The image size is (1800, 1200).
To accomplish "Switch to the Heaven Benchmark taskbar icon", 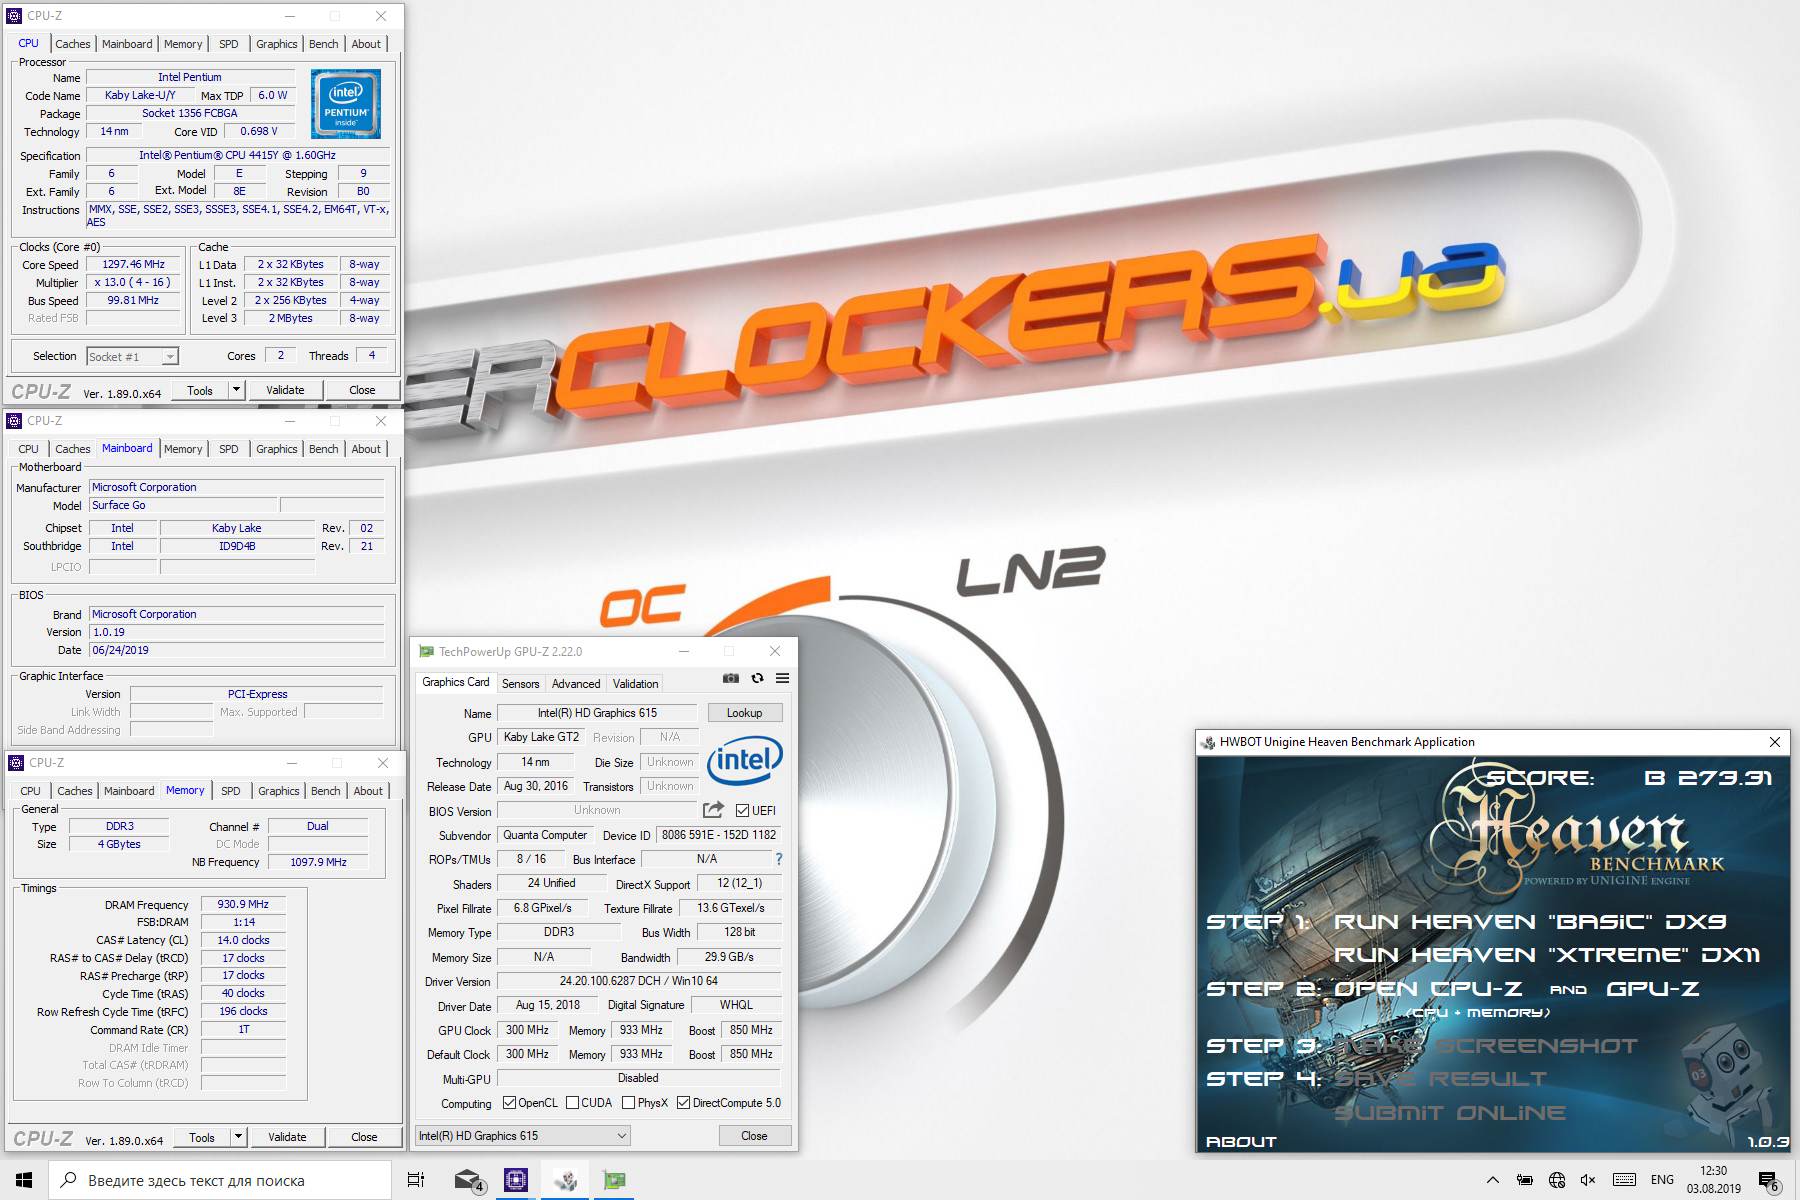I will coord(565,1180).
